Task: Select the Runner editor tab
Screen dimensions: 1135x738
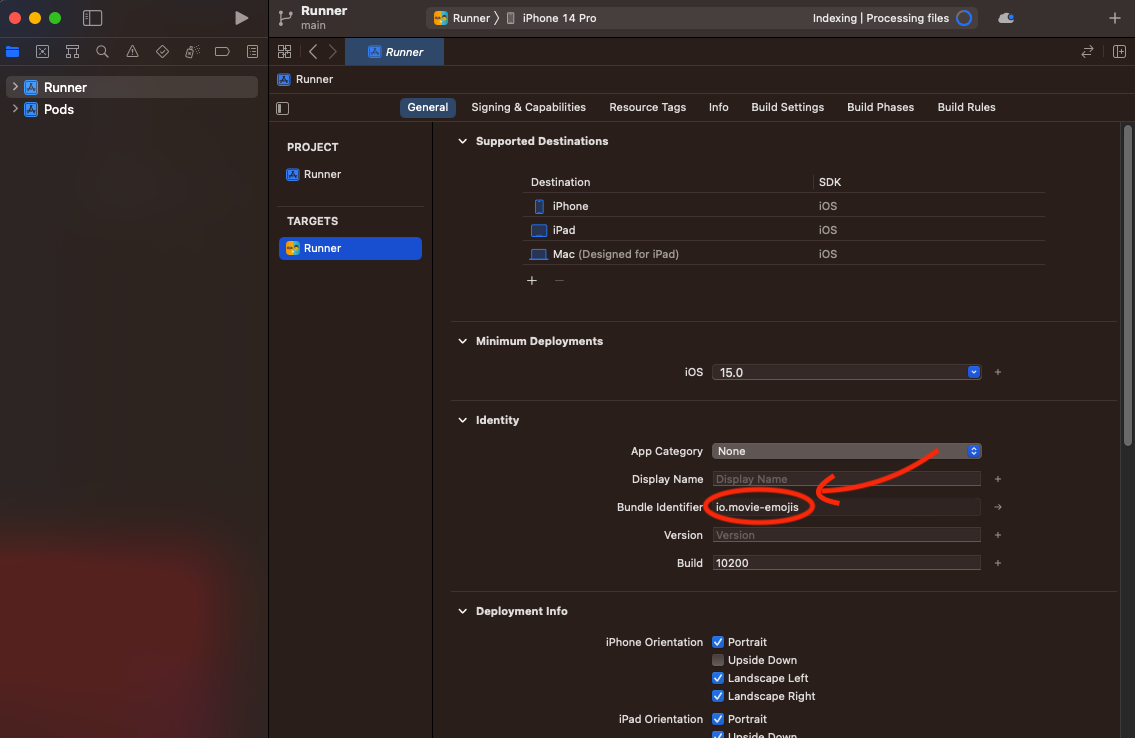Action: [394, 51]
